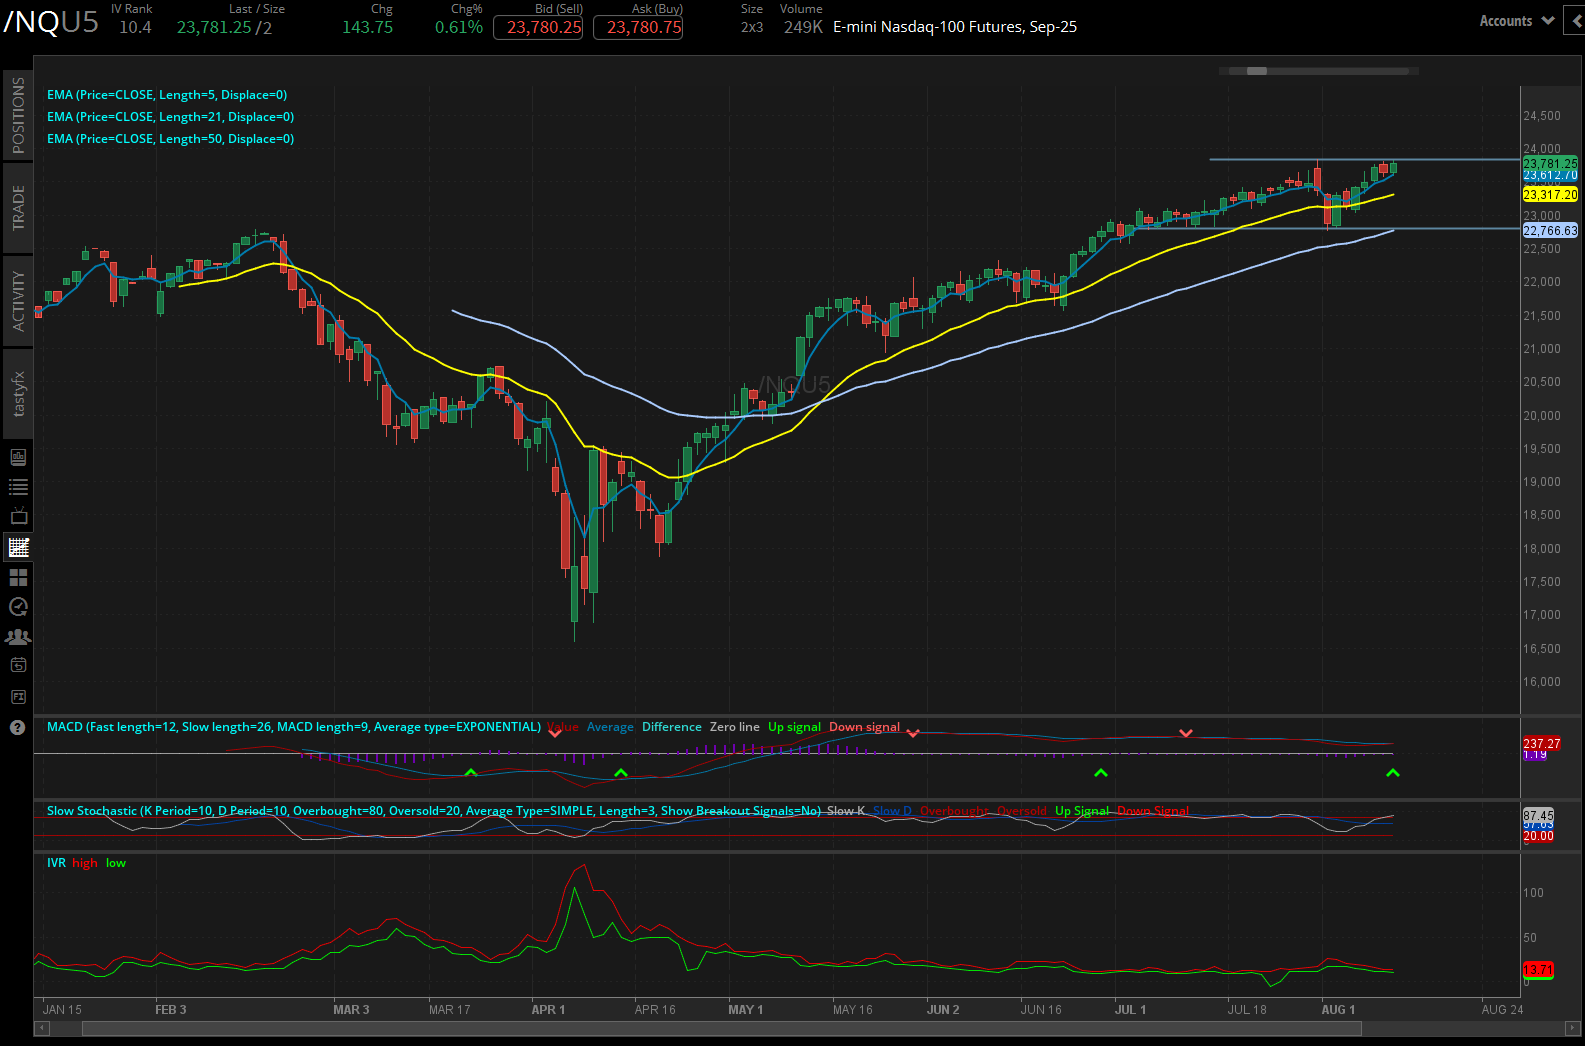Click the MACD Up signal legend text
This screenshot has height=1046, width=1585.
pyautogui.click(x=794, y=727)
